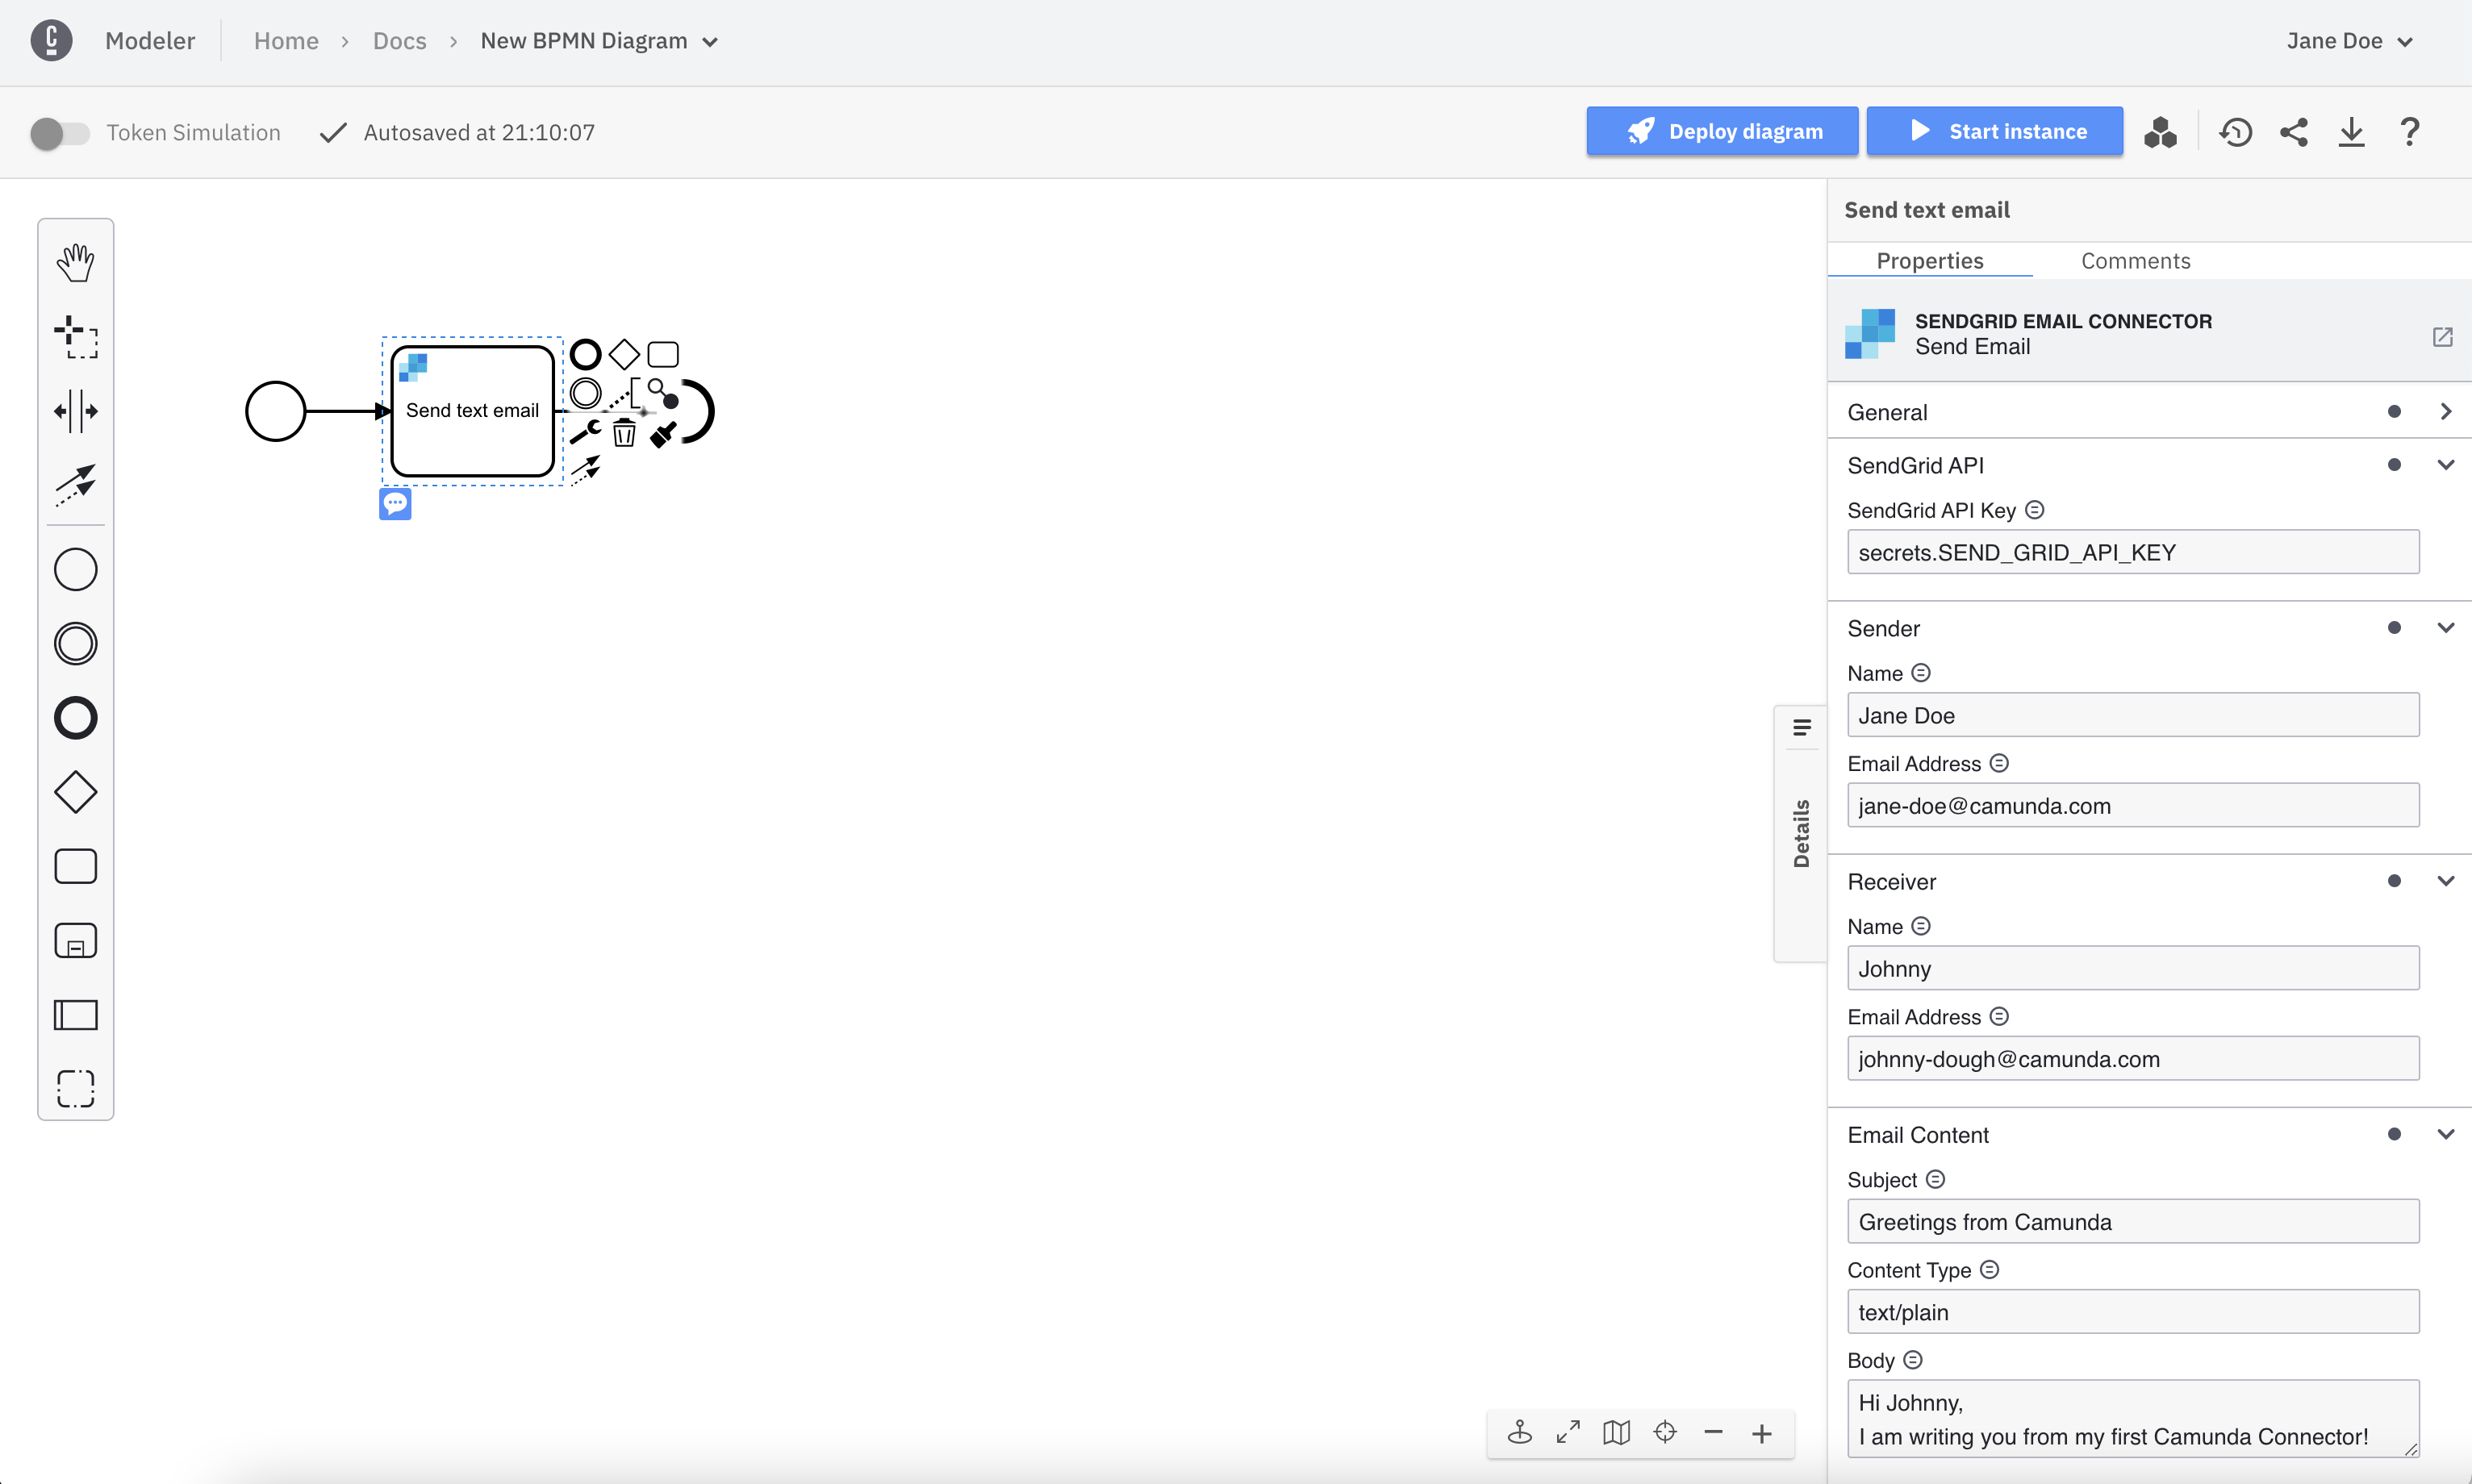Enable Token Simulation

pyautogui.click(x=60, y=132)
